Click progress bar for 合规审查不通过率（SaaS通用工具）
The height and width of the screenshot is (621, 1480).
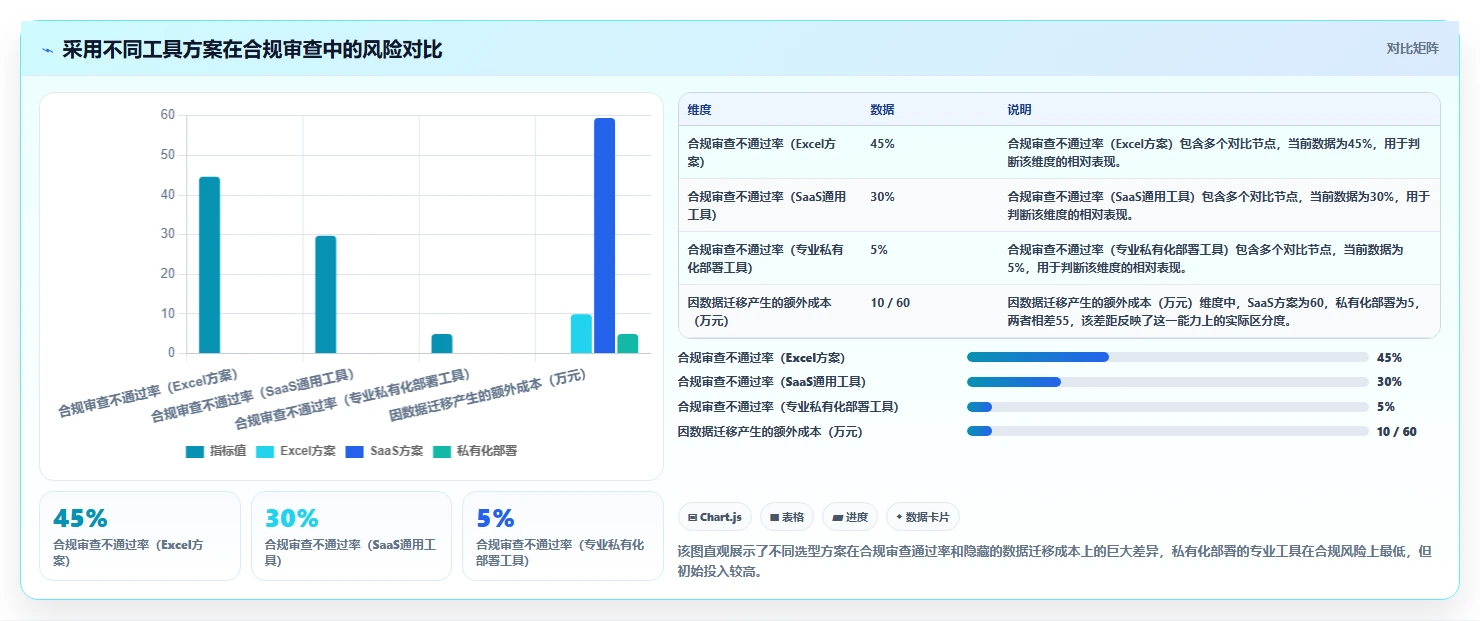[1167, 382]
